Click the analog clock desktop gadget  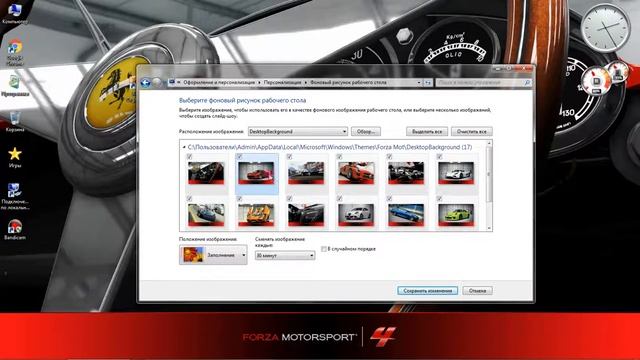(x=605, y=27)
